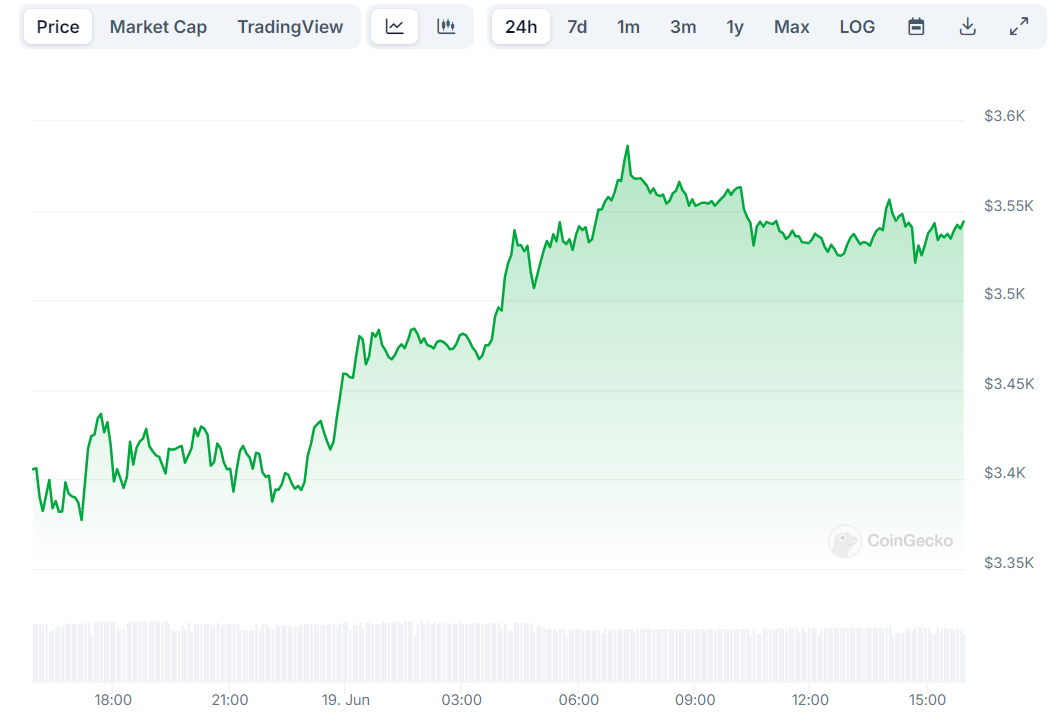Switch to candlestick chart view
The image size is (1062, 723).
[446, 27]
